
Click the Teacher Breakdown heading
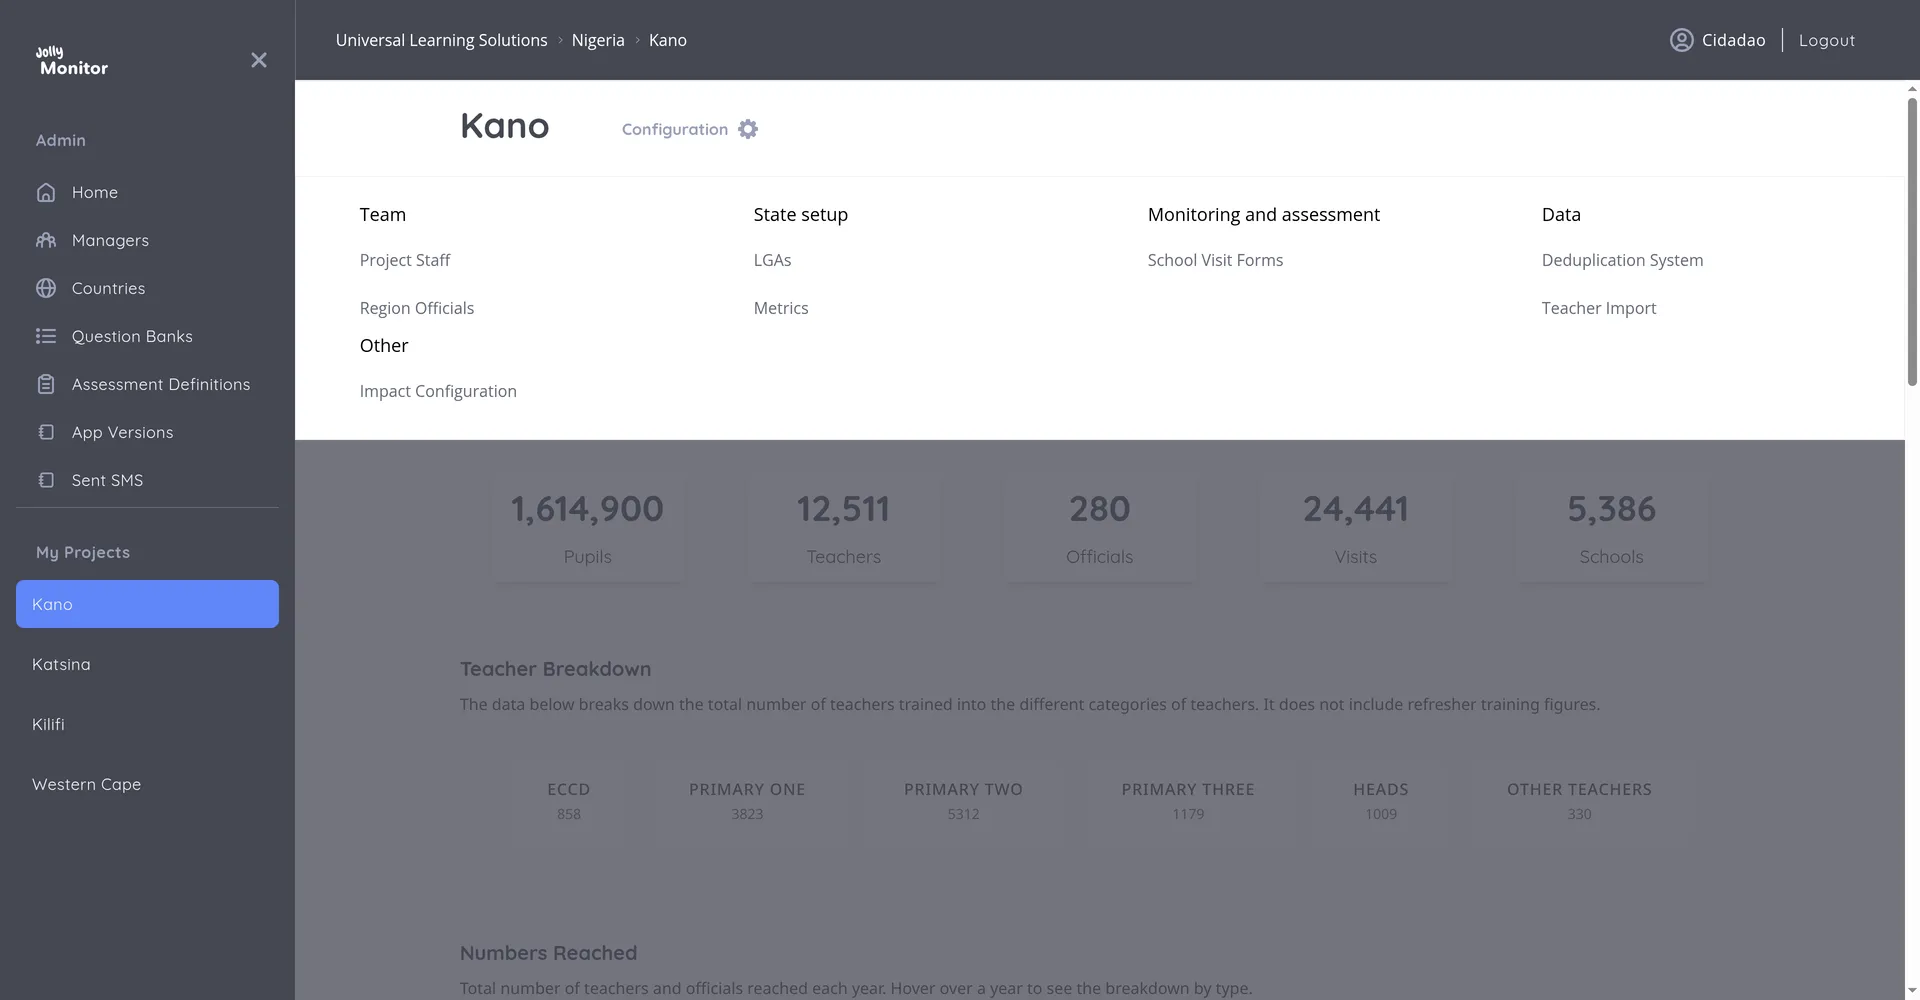coord(555,669)
